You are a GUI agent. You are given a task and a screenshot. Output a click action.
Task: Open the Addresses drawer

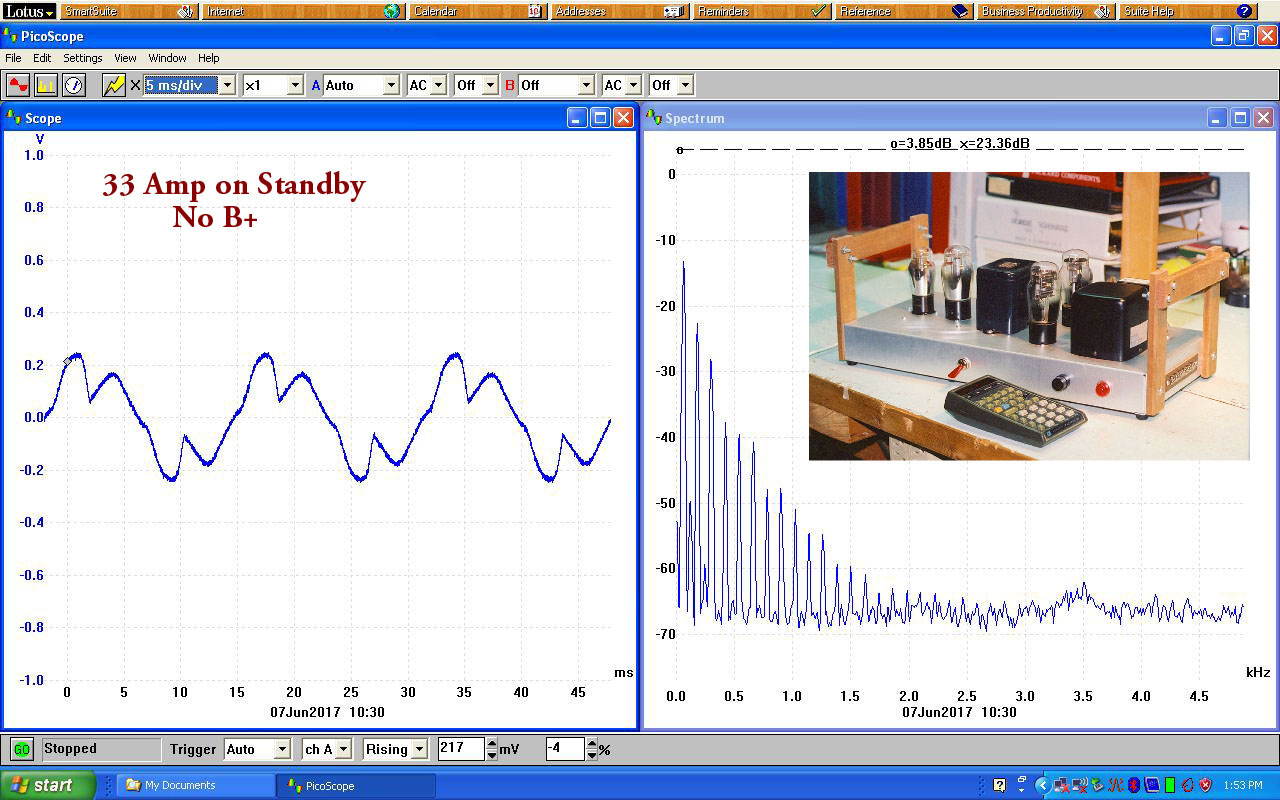click(x=620, y=11)
